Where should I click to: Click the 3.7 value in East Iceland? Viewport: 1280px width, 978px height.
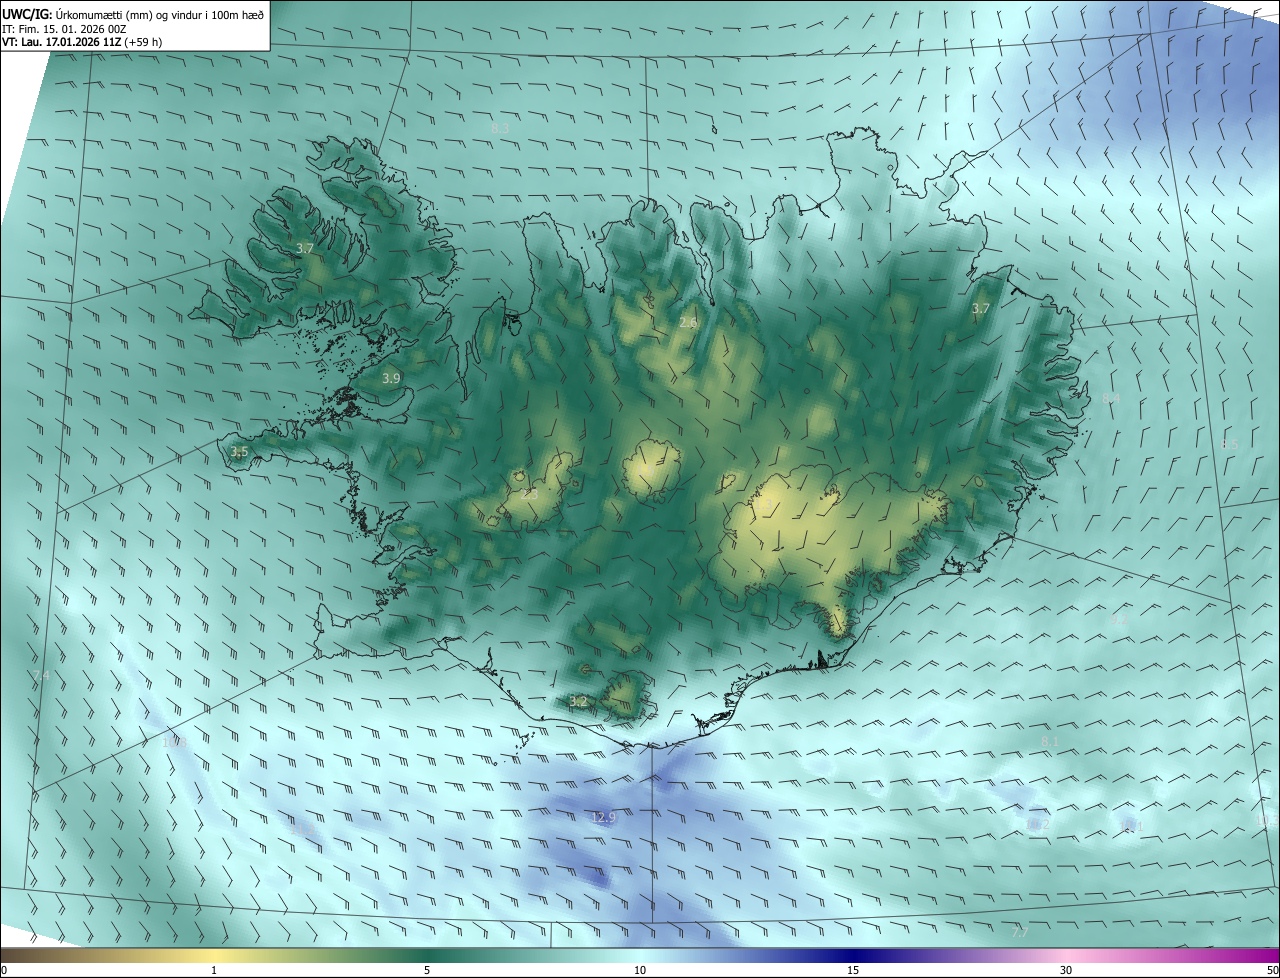[980, 309]
